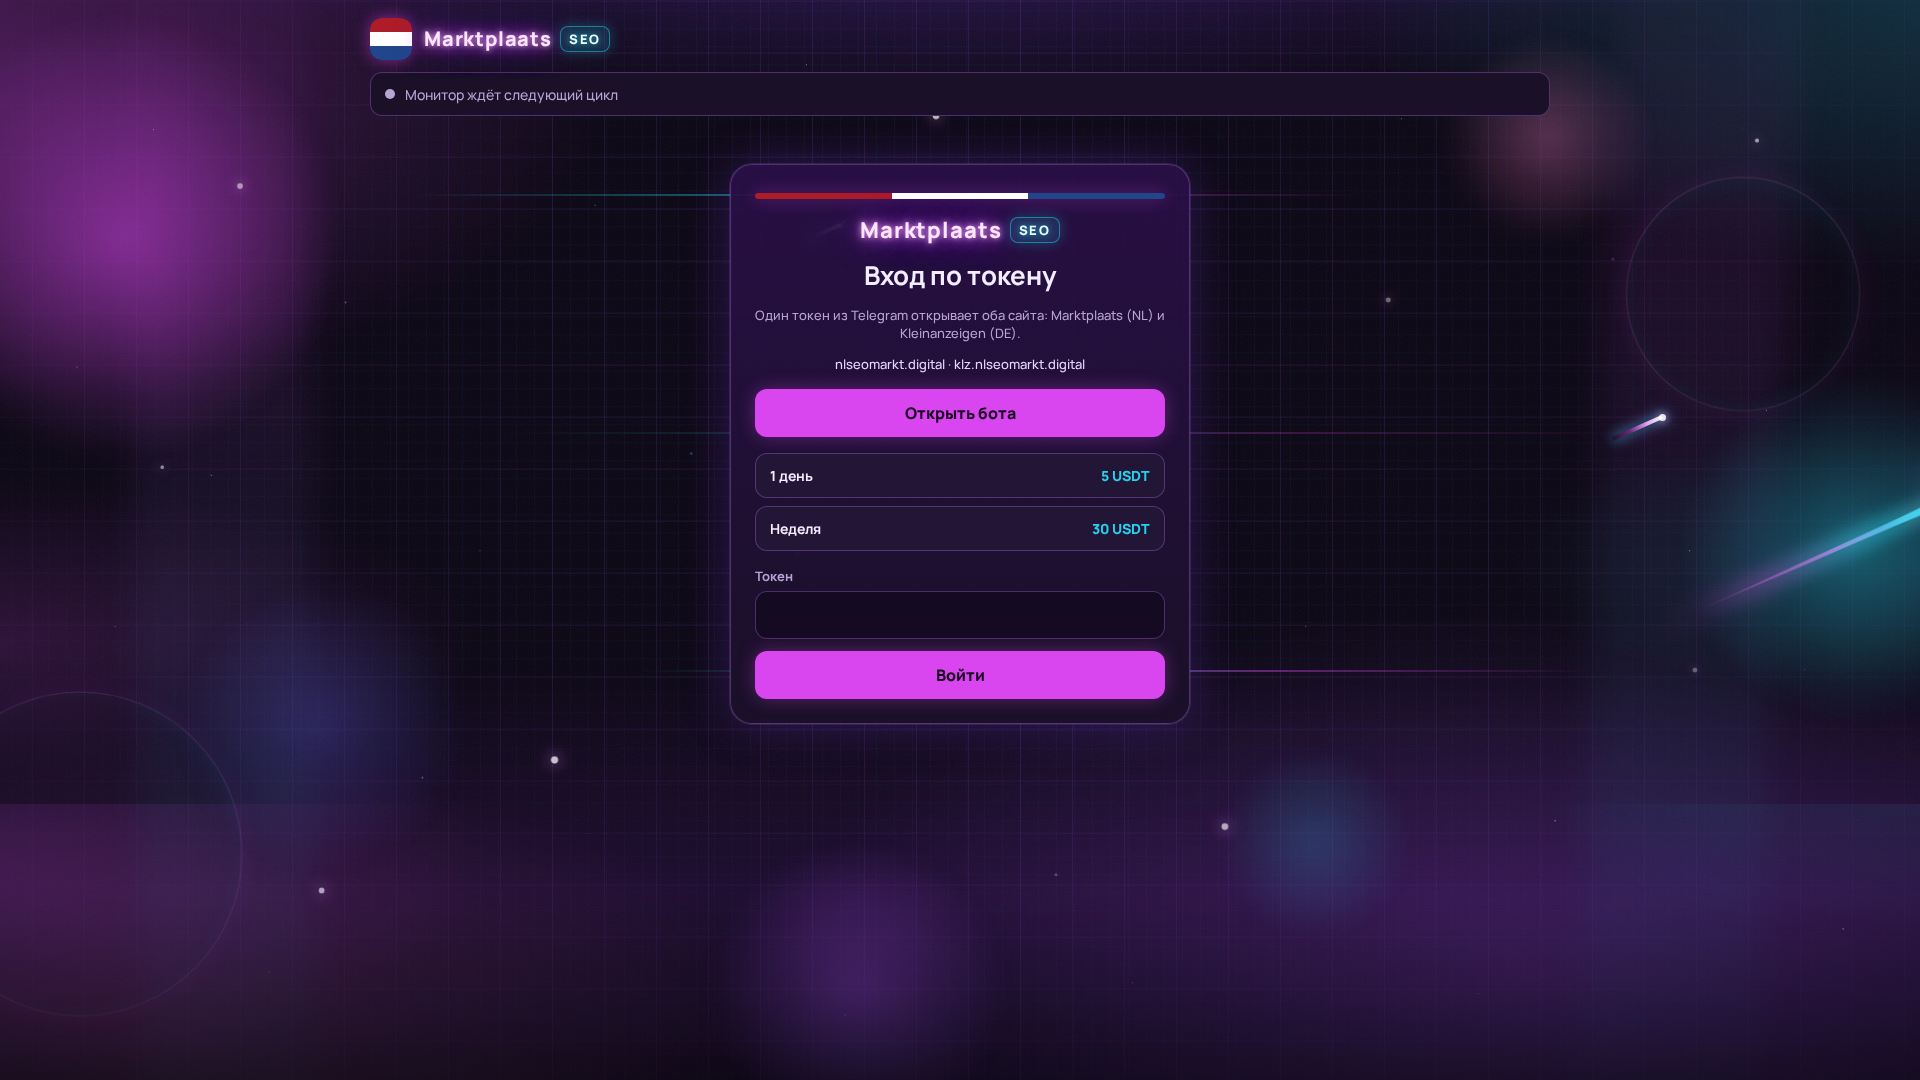
Task: Open the Telegram bot via 'Открыть бота'
Action: [960, 413]
